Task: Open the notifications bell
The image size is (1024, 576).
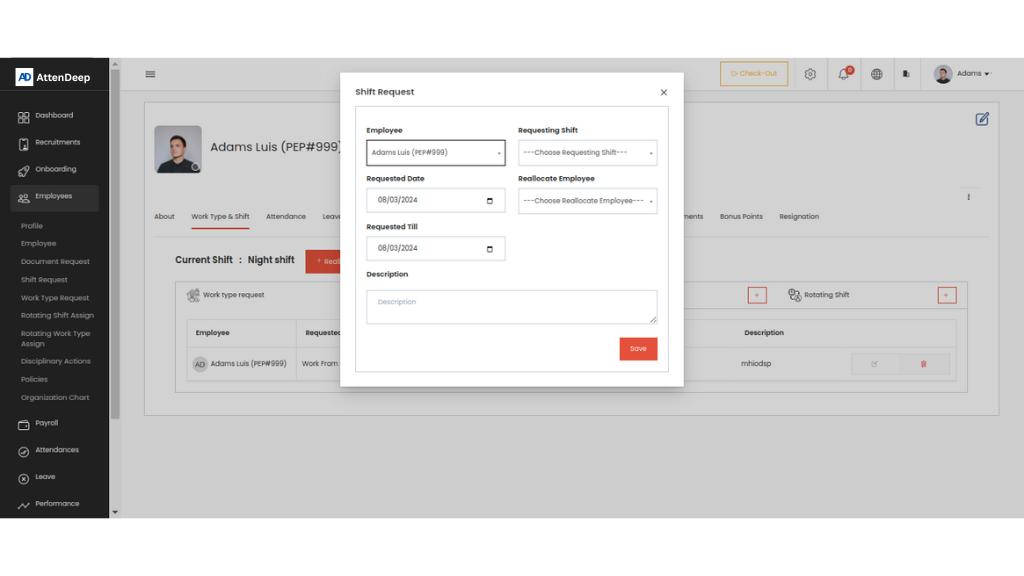Action: click(843, 74)
